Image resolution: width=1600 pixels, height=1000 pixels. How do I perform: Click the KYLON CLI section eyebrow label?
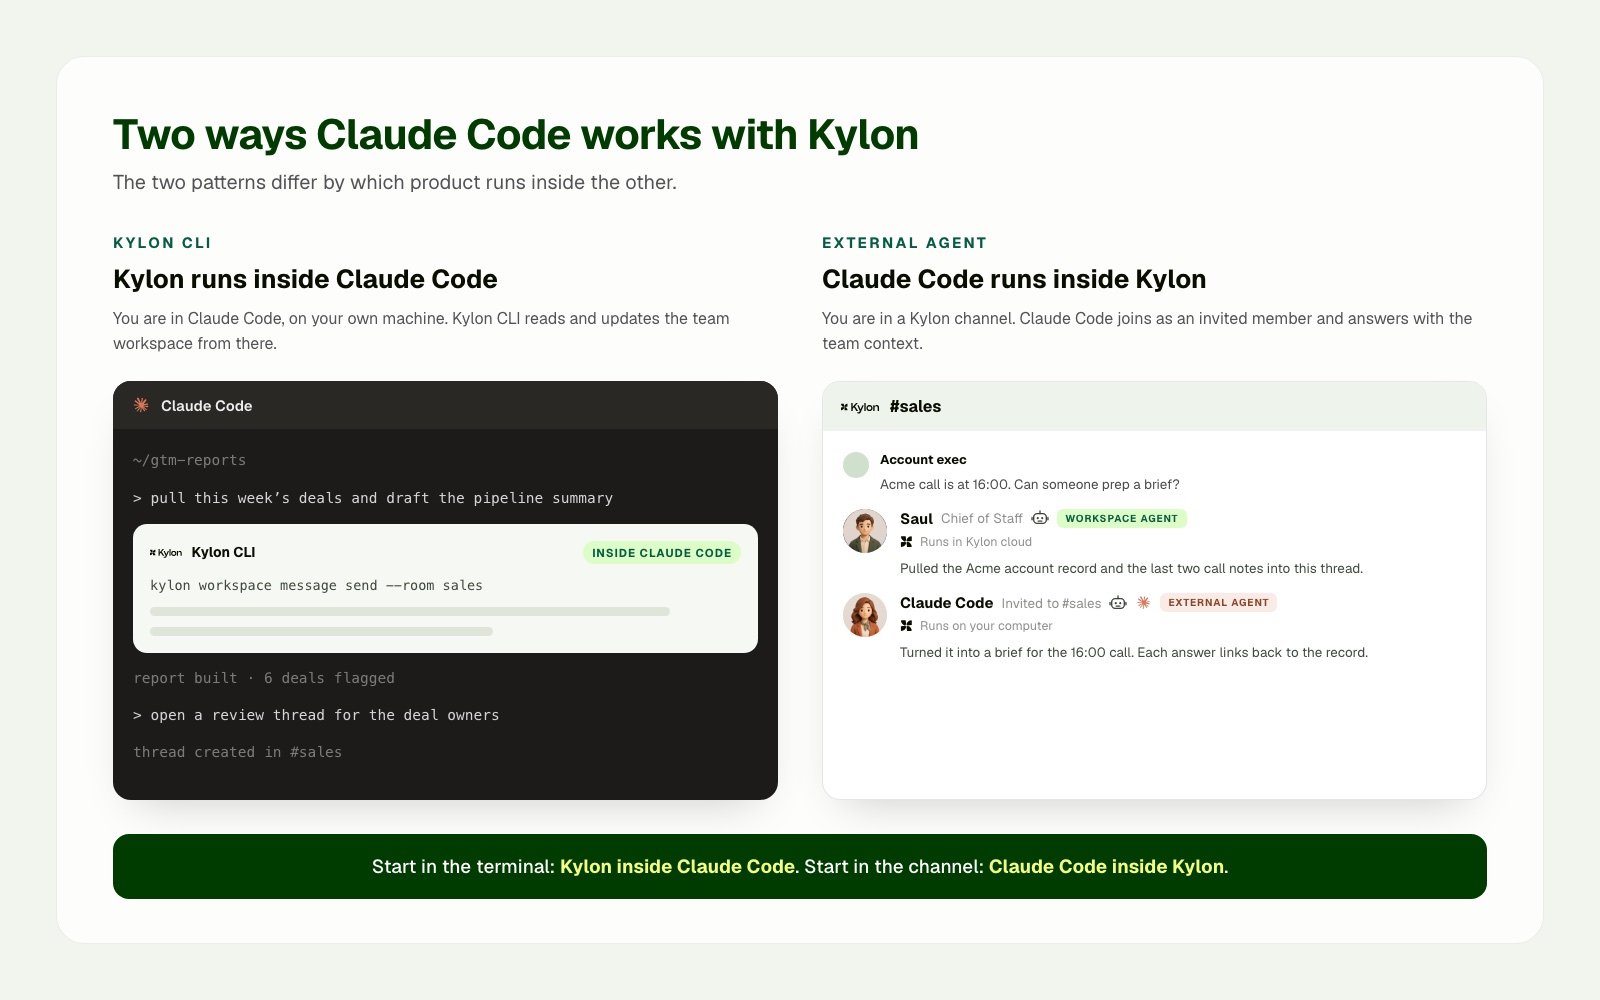(162, 243)
